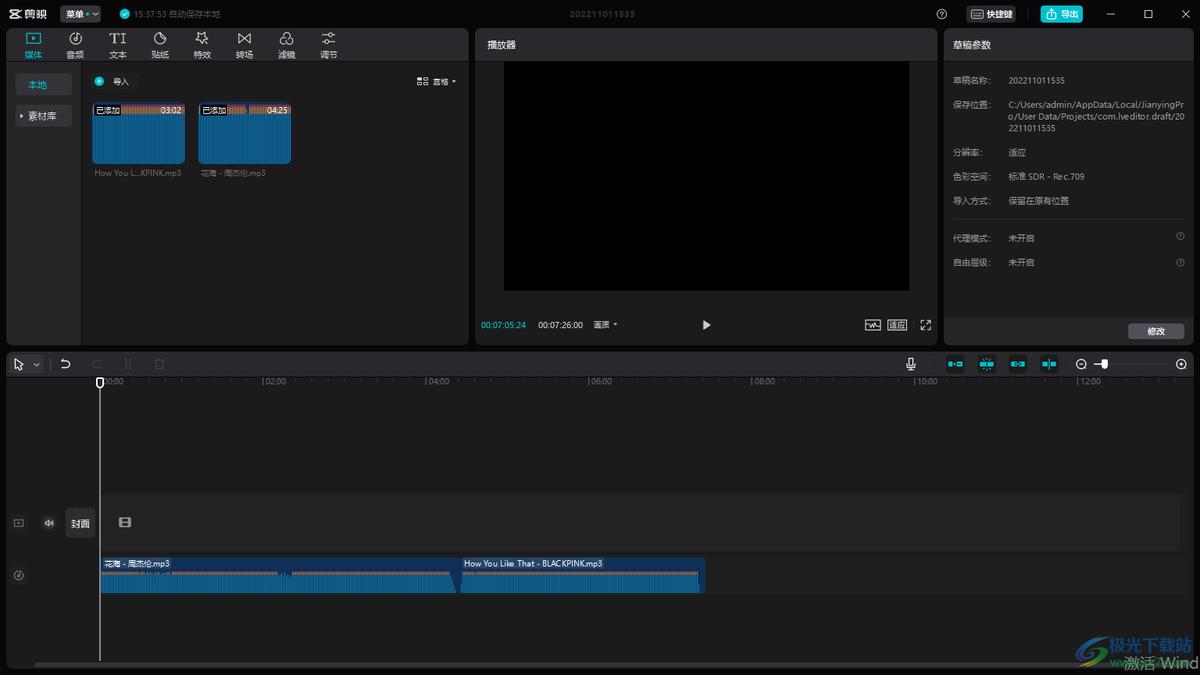Open the 菜单 dropdown menu

click(x=80, y=14)
